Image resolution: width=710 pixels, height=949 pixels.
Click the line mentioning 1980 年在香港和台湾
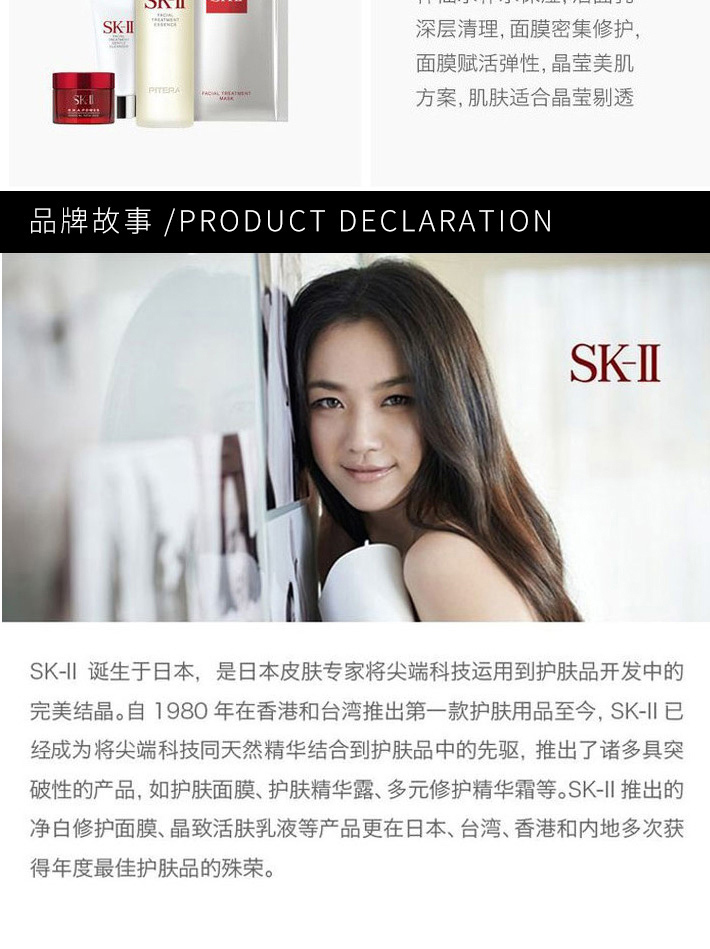tap(357, 711)
